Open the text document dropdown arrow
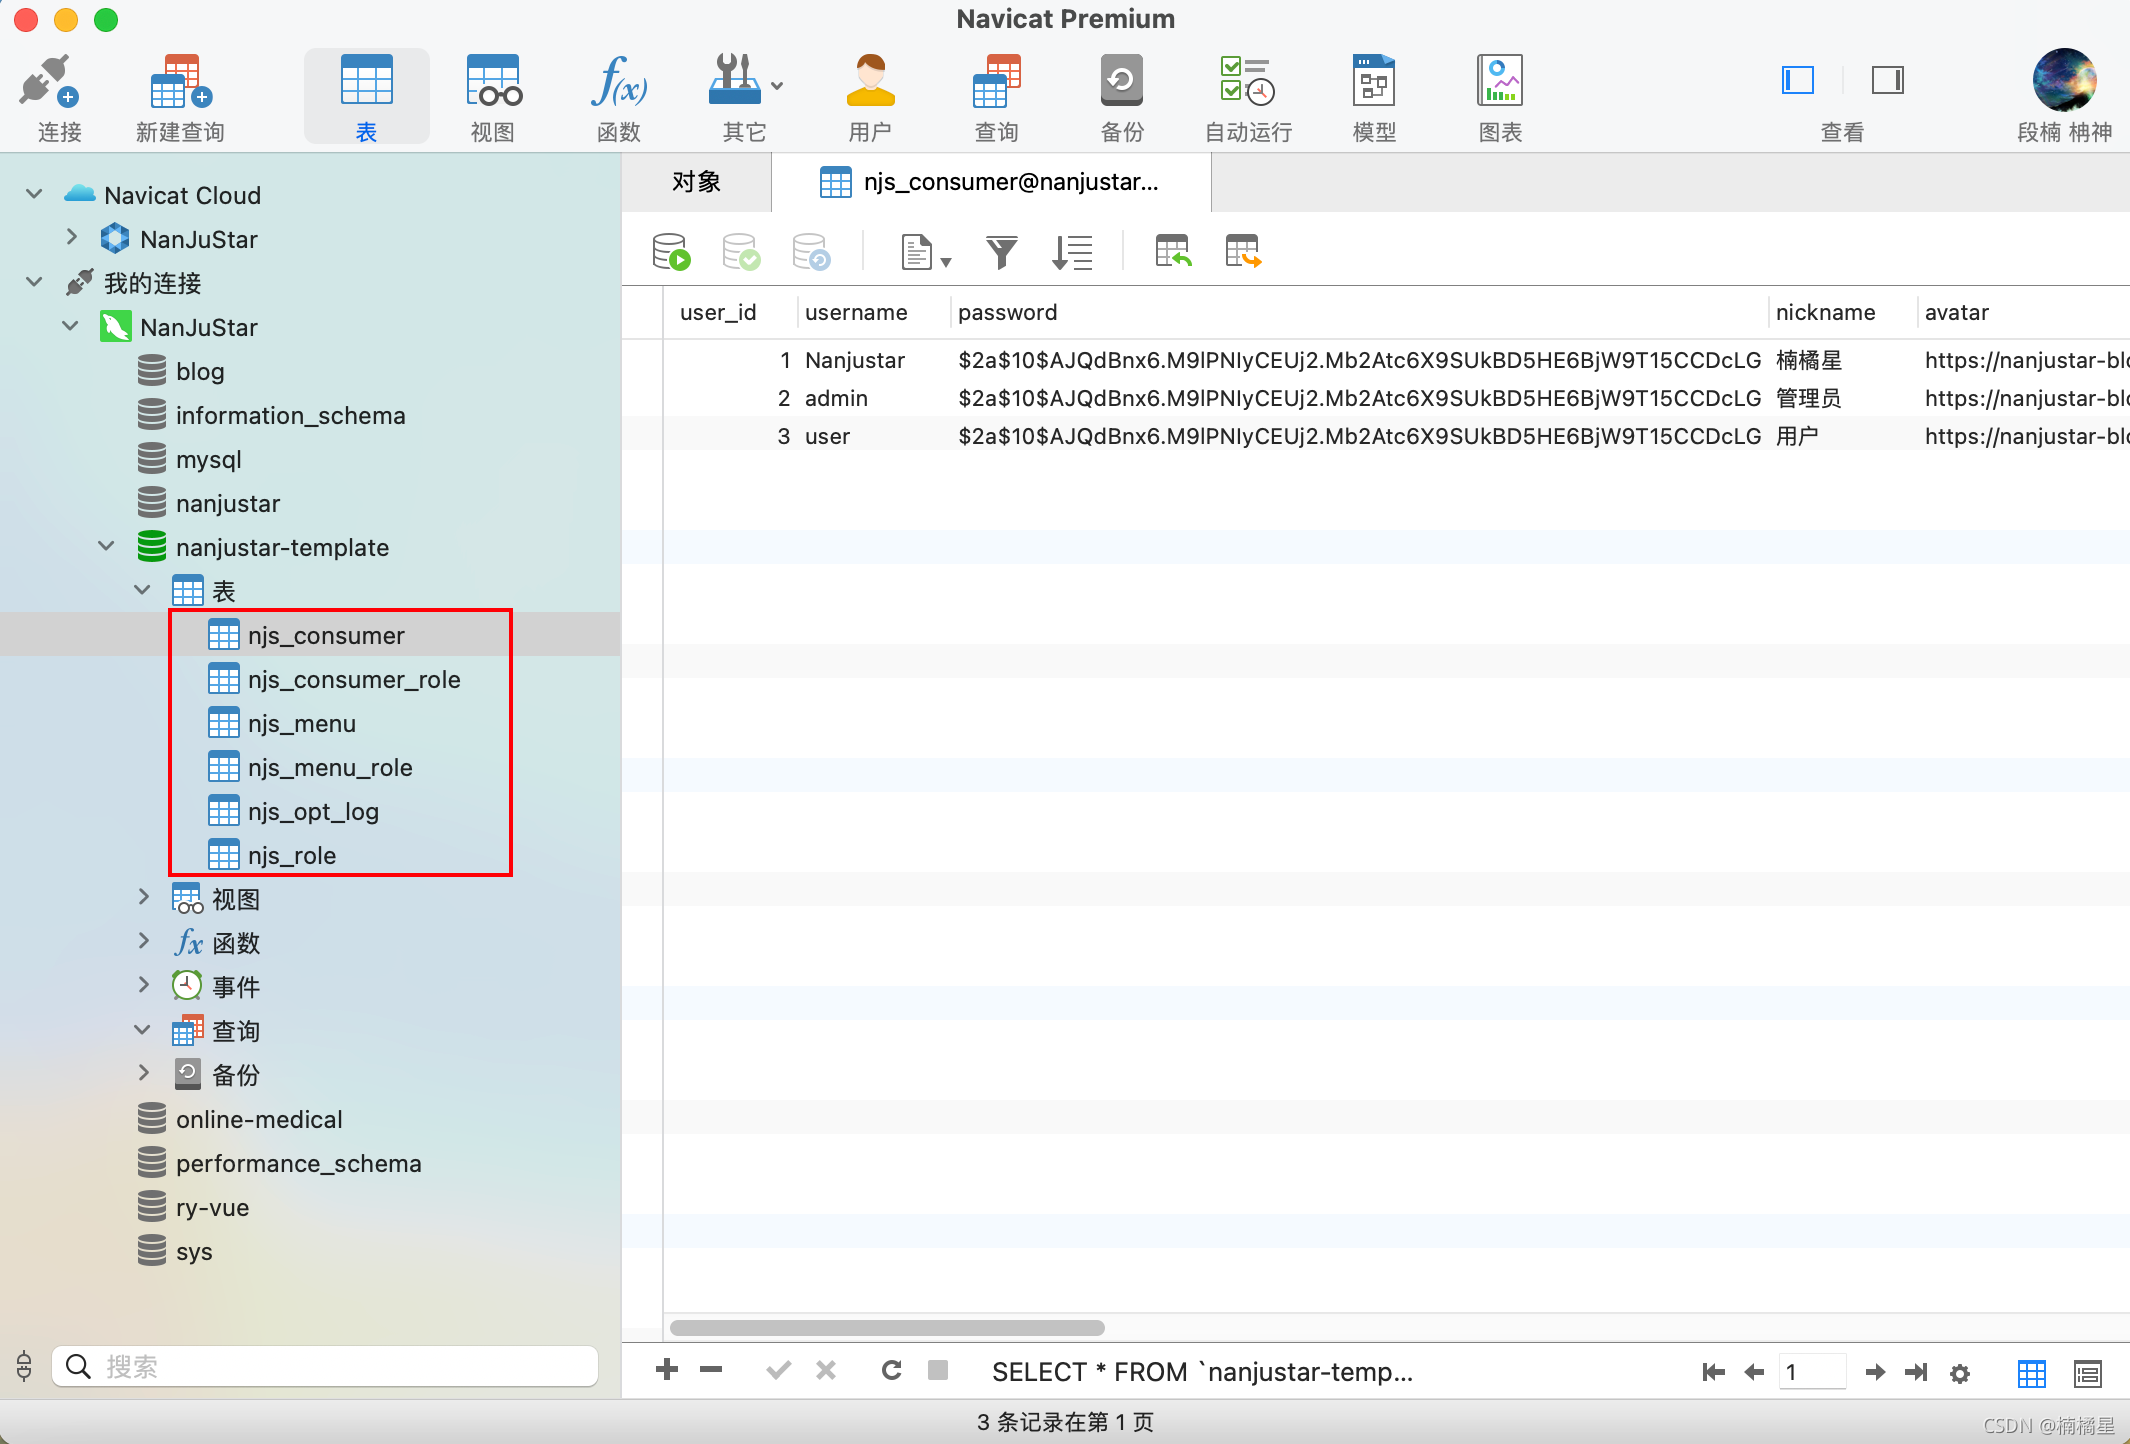Screen dimensions: 2130x1444 click(946, 262)
